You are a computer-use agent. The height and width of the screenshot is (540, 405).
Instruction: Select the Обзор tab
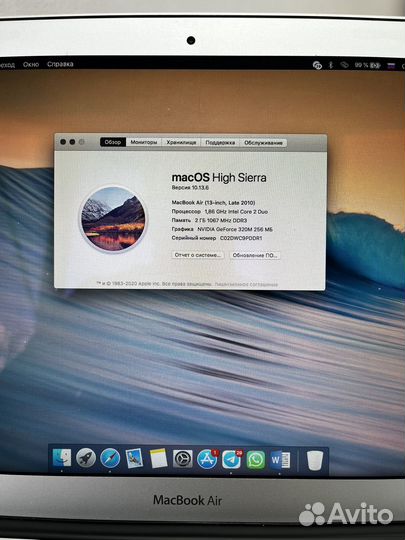(x=113, y=142)
